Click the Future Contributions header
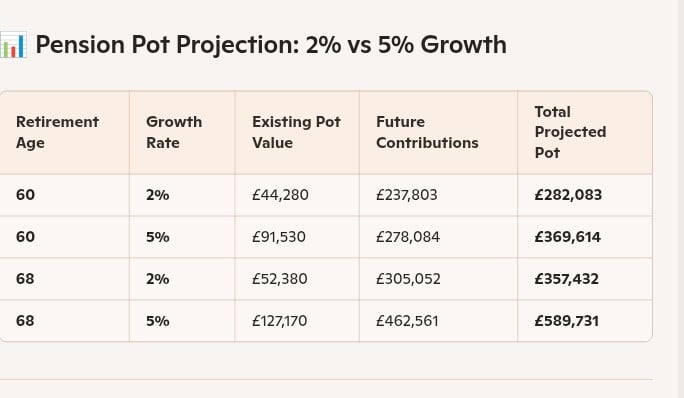This screenshot has height=398, width=684. pyautogui.click(x=427, y=132)
